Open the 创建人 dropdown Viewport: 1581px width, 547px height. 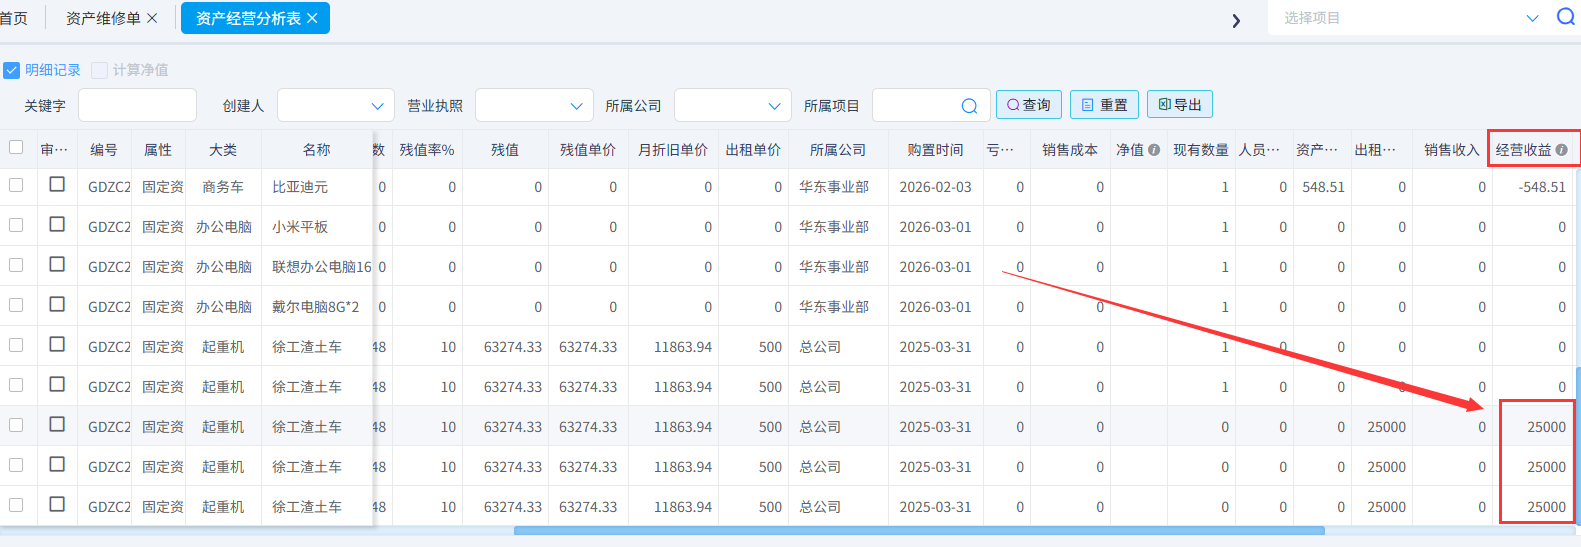coord(336,105)
